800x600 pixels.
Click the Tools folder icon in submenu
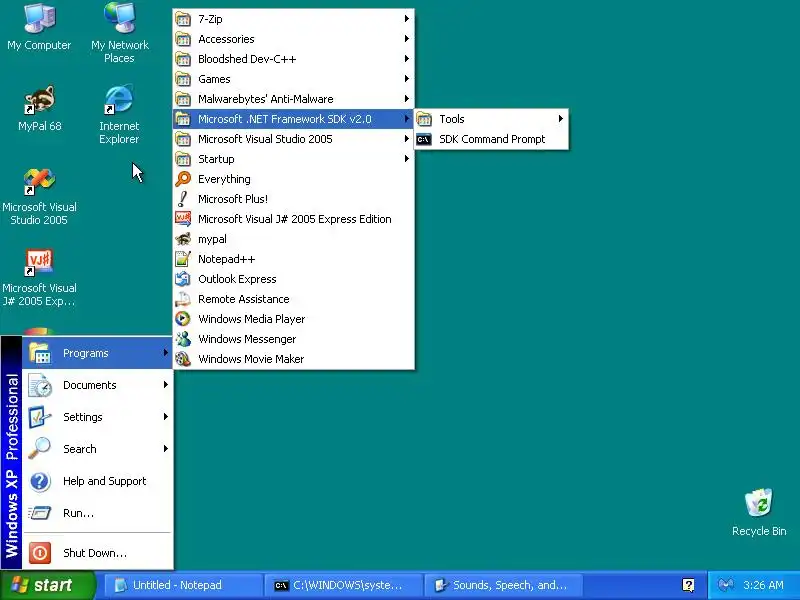[x=423, y=119]
